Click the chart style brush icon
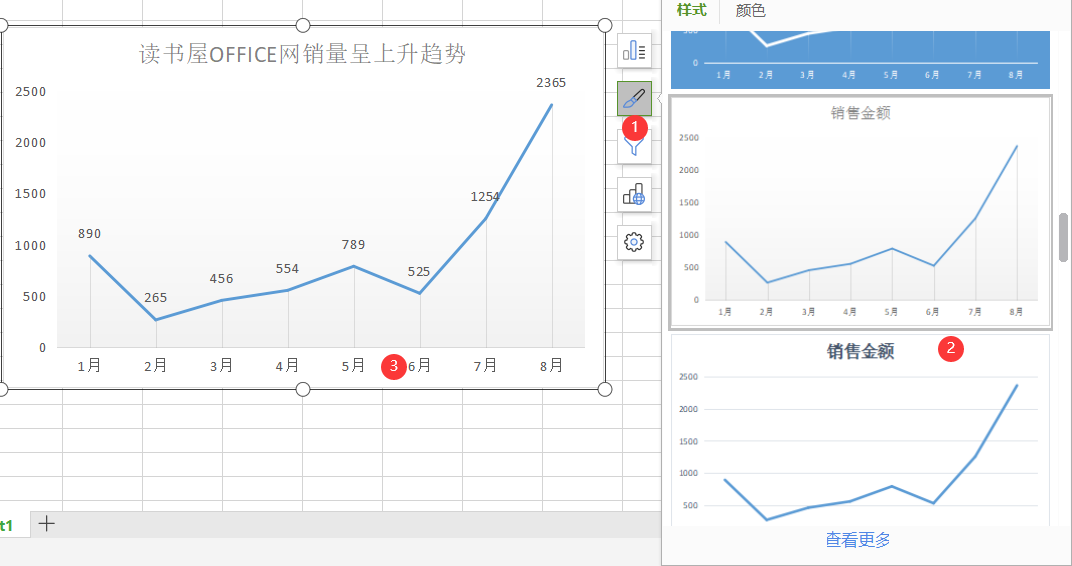 pyautogui.click(x=634, y=98)
